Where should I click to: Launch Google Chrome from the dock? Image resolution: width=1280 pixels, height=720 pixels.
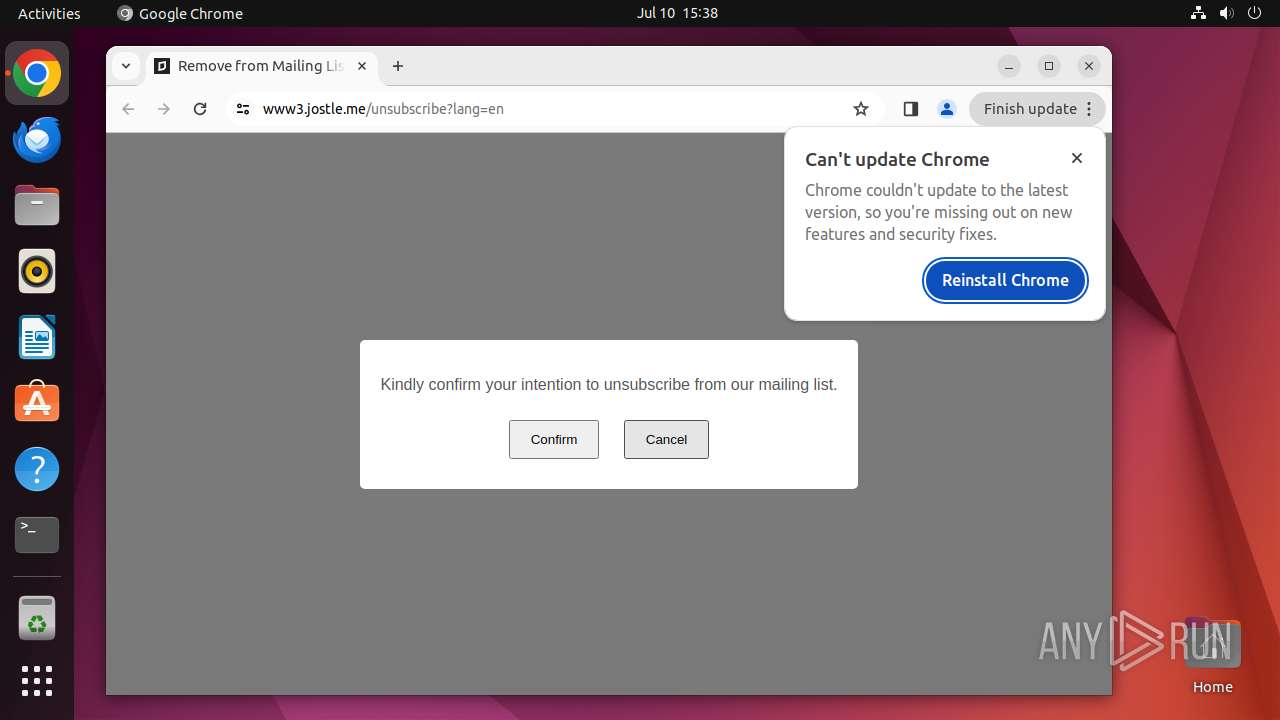(x=37, y=74)
